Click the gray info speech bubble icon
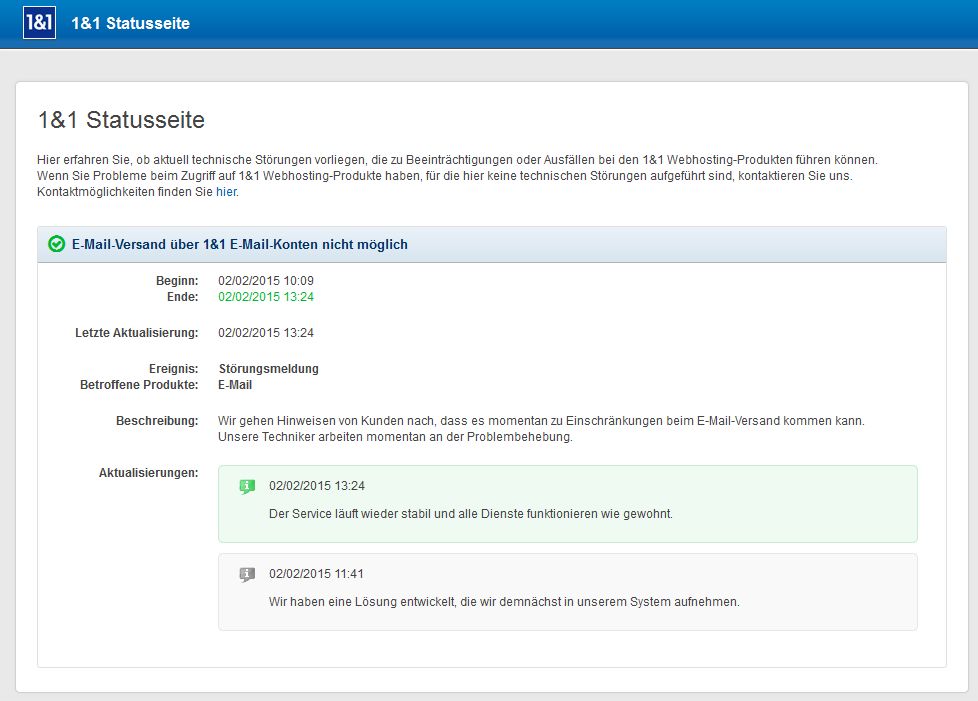978x701 pixels. click(247, 574)
